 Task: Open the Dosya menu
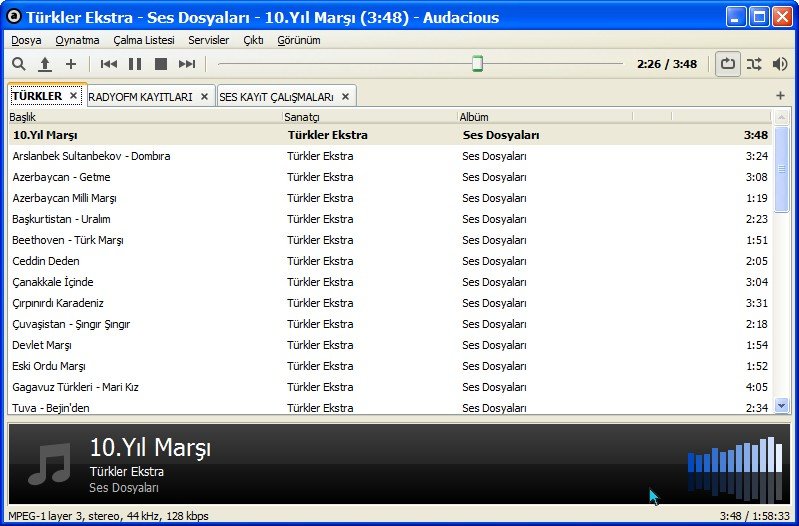click(26, 40)
